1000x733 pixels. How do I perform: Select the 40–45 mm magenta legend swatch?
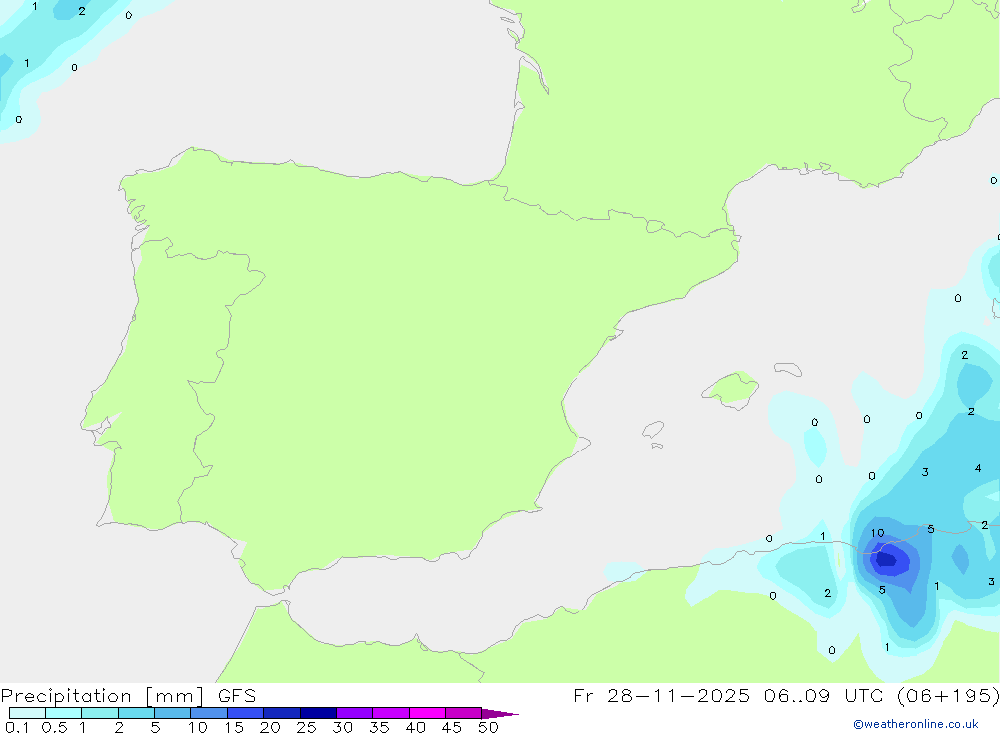(427, 713)
